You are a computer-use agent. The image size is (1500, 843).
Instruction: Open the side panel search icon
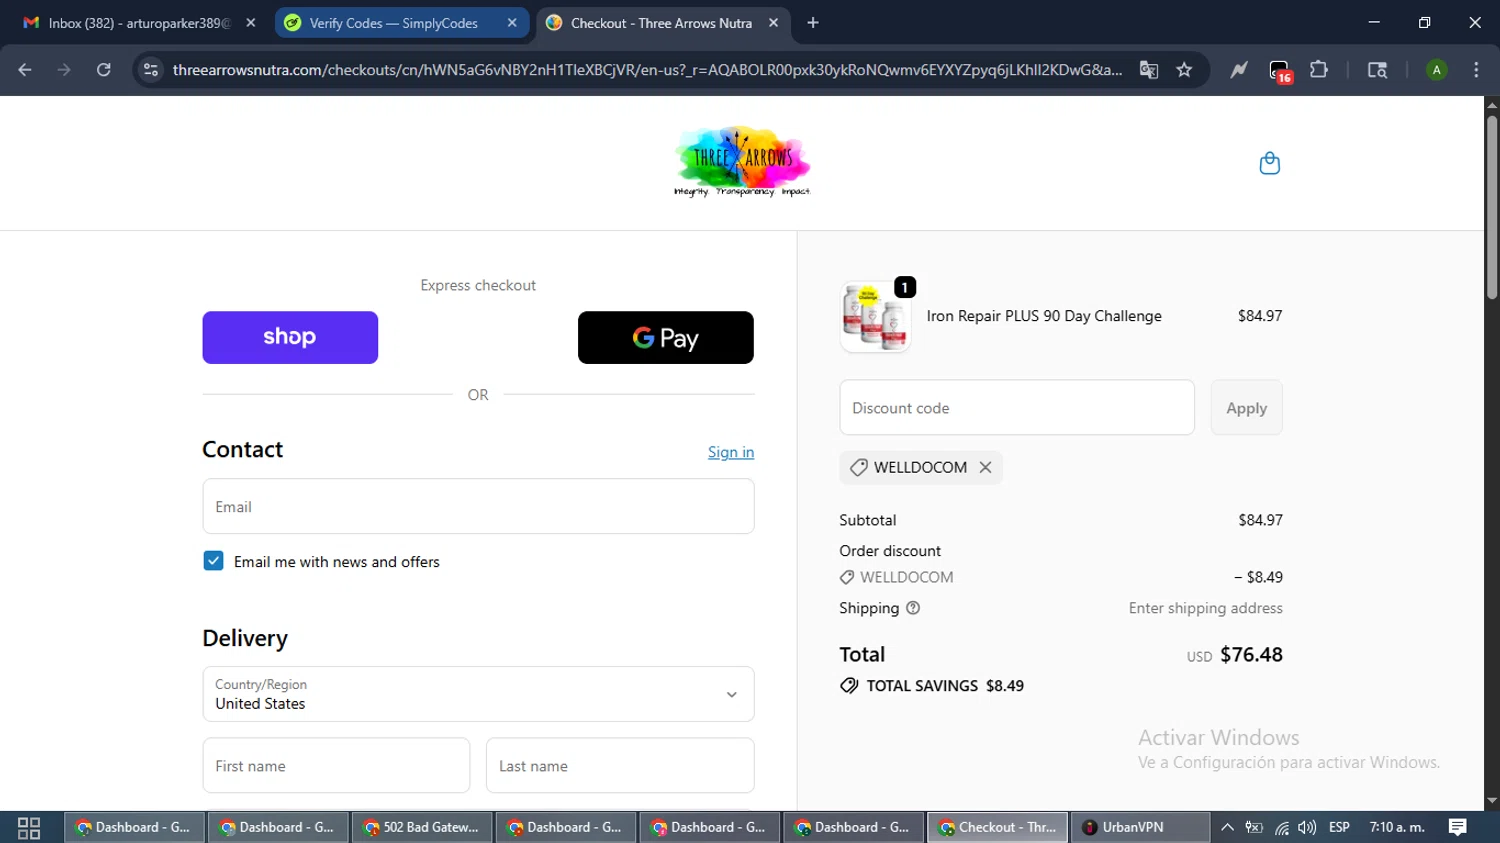point(1377,70)
